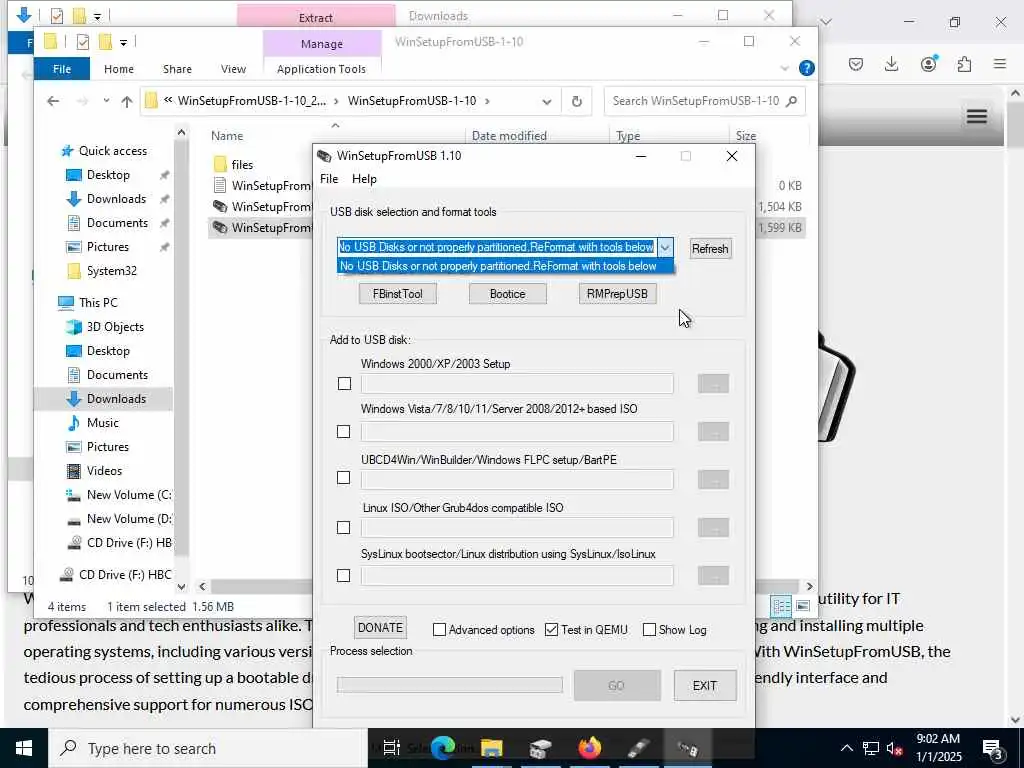The height and width of the screenshot is (768, 1024).
Task: Click the Manage contextual tab
Action: [322, 44]
